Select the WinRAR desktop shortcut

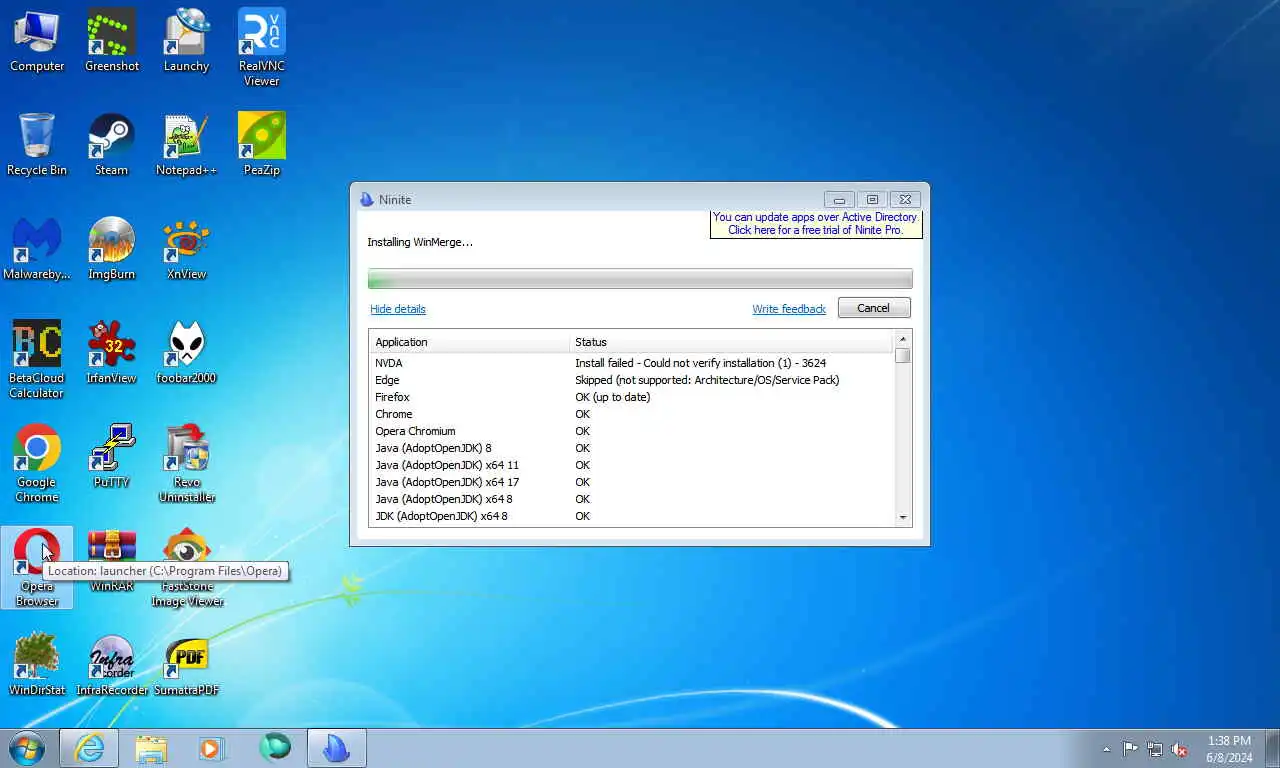point(111,560)
